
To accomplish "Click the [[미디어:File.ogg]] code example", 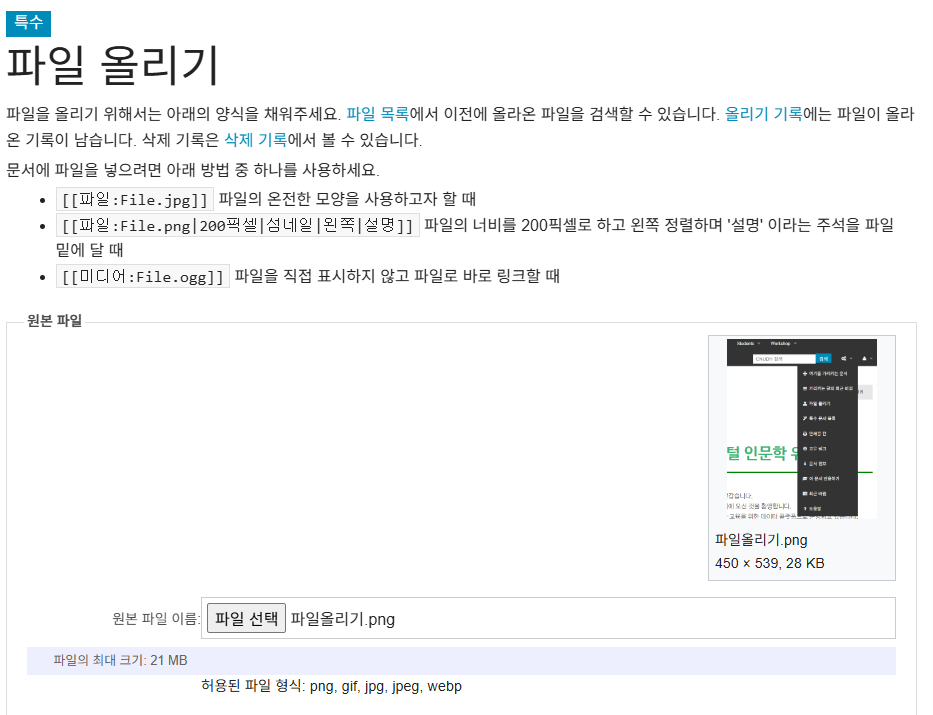I will pos(143,277).
